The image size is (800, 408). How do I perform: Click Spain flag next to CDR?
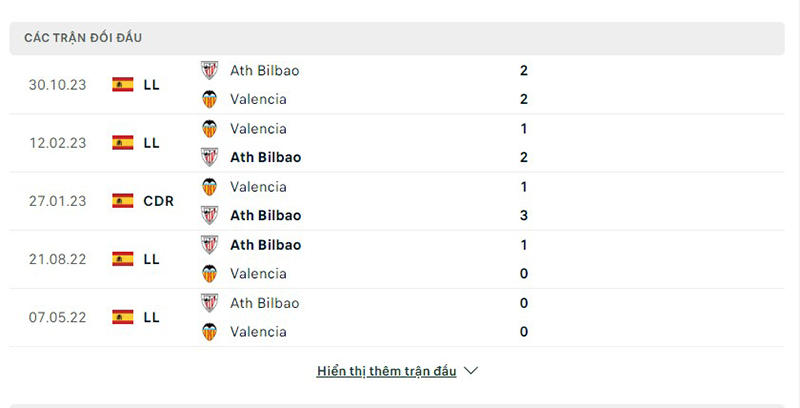[123, 201]
